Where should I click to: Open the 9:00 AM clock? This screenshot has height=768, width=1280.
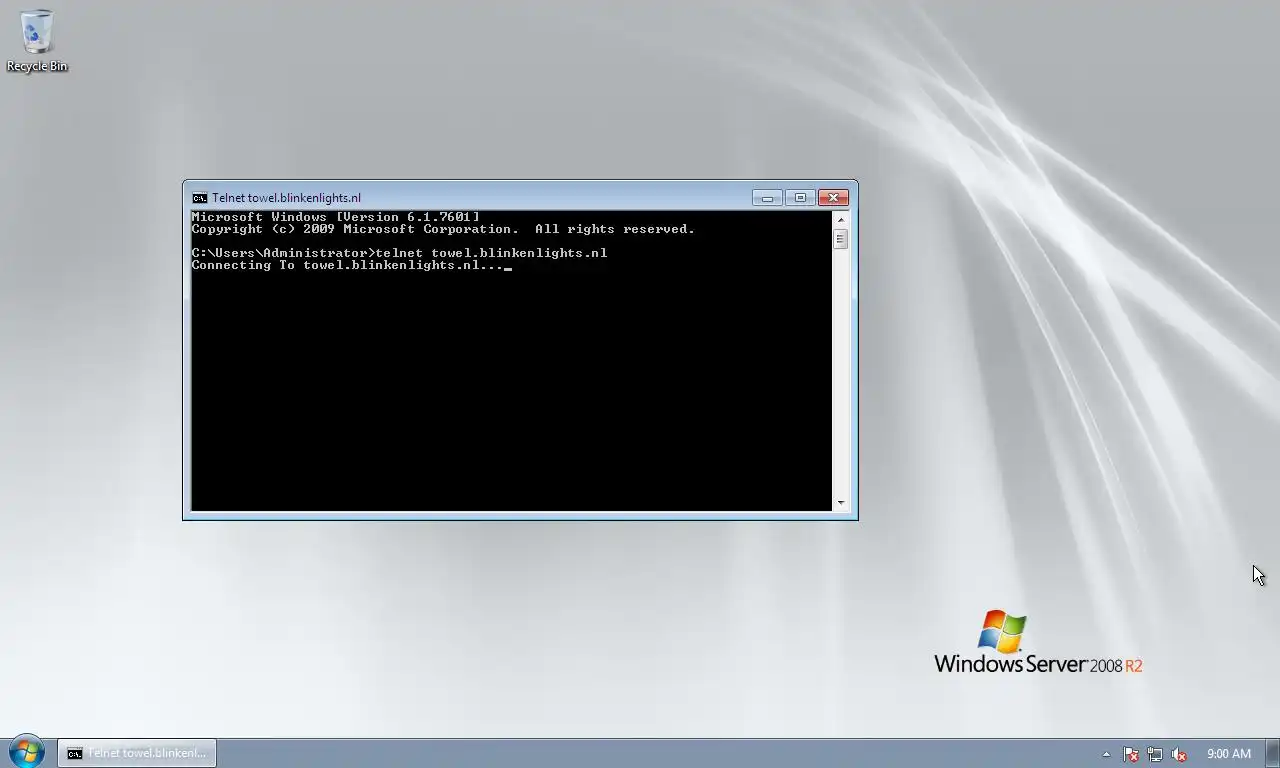coord(1229,754)
